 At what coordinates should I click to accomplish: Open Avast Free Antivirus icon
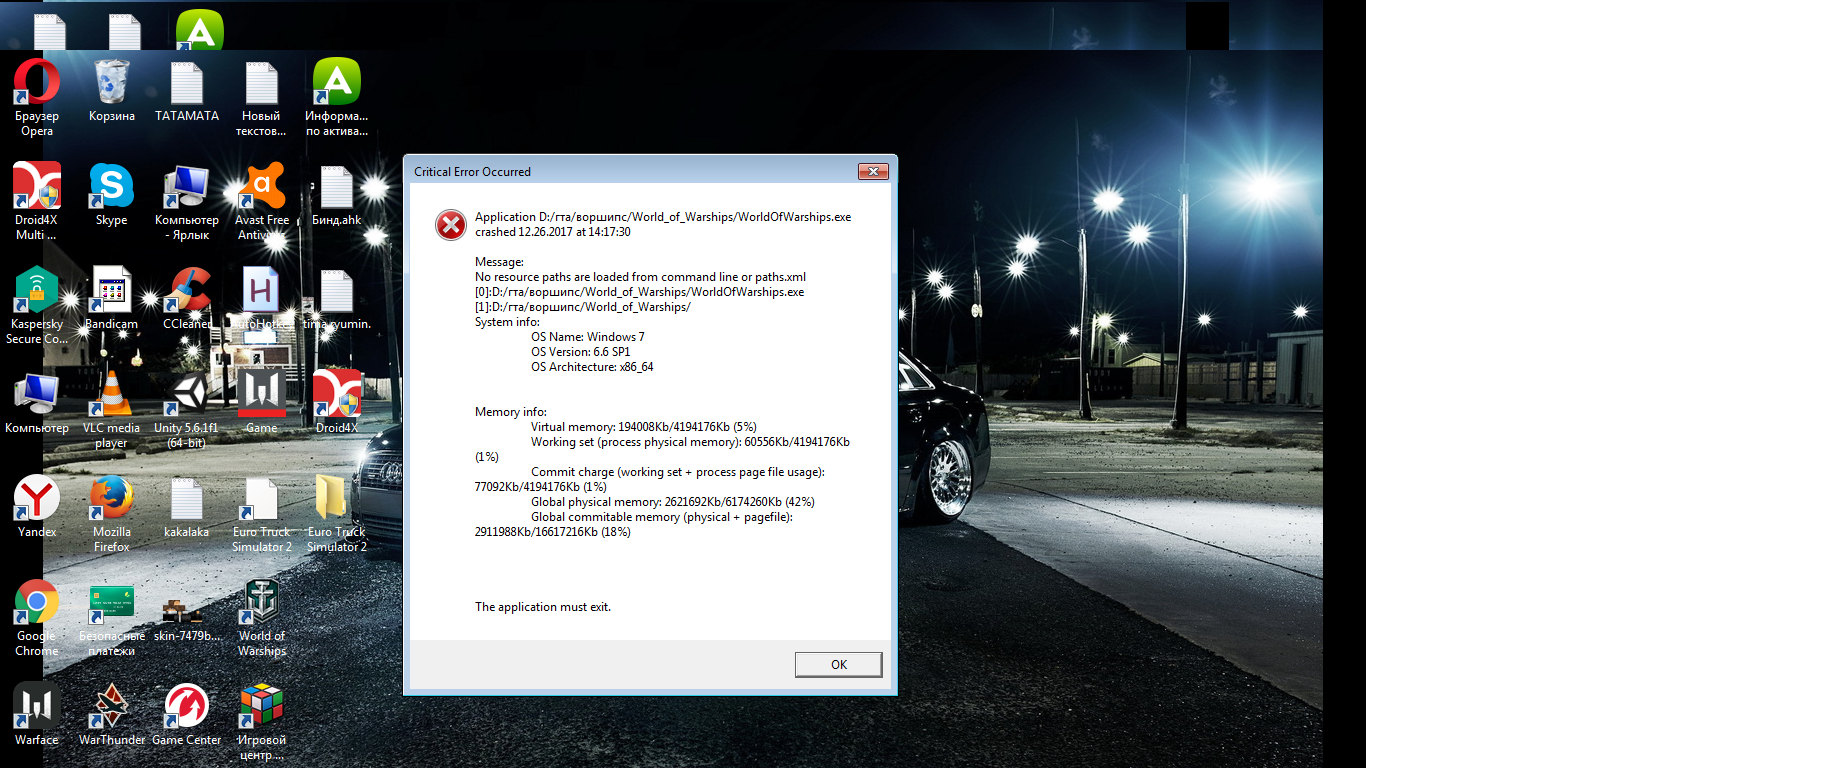[262, 186]
